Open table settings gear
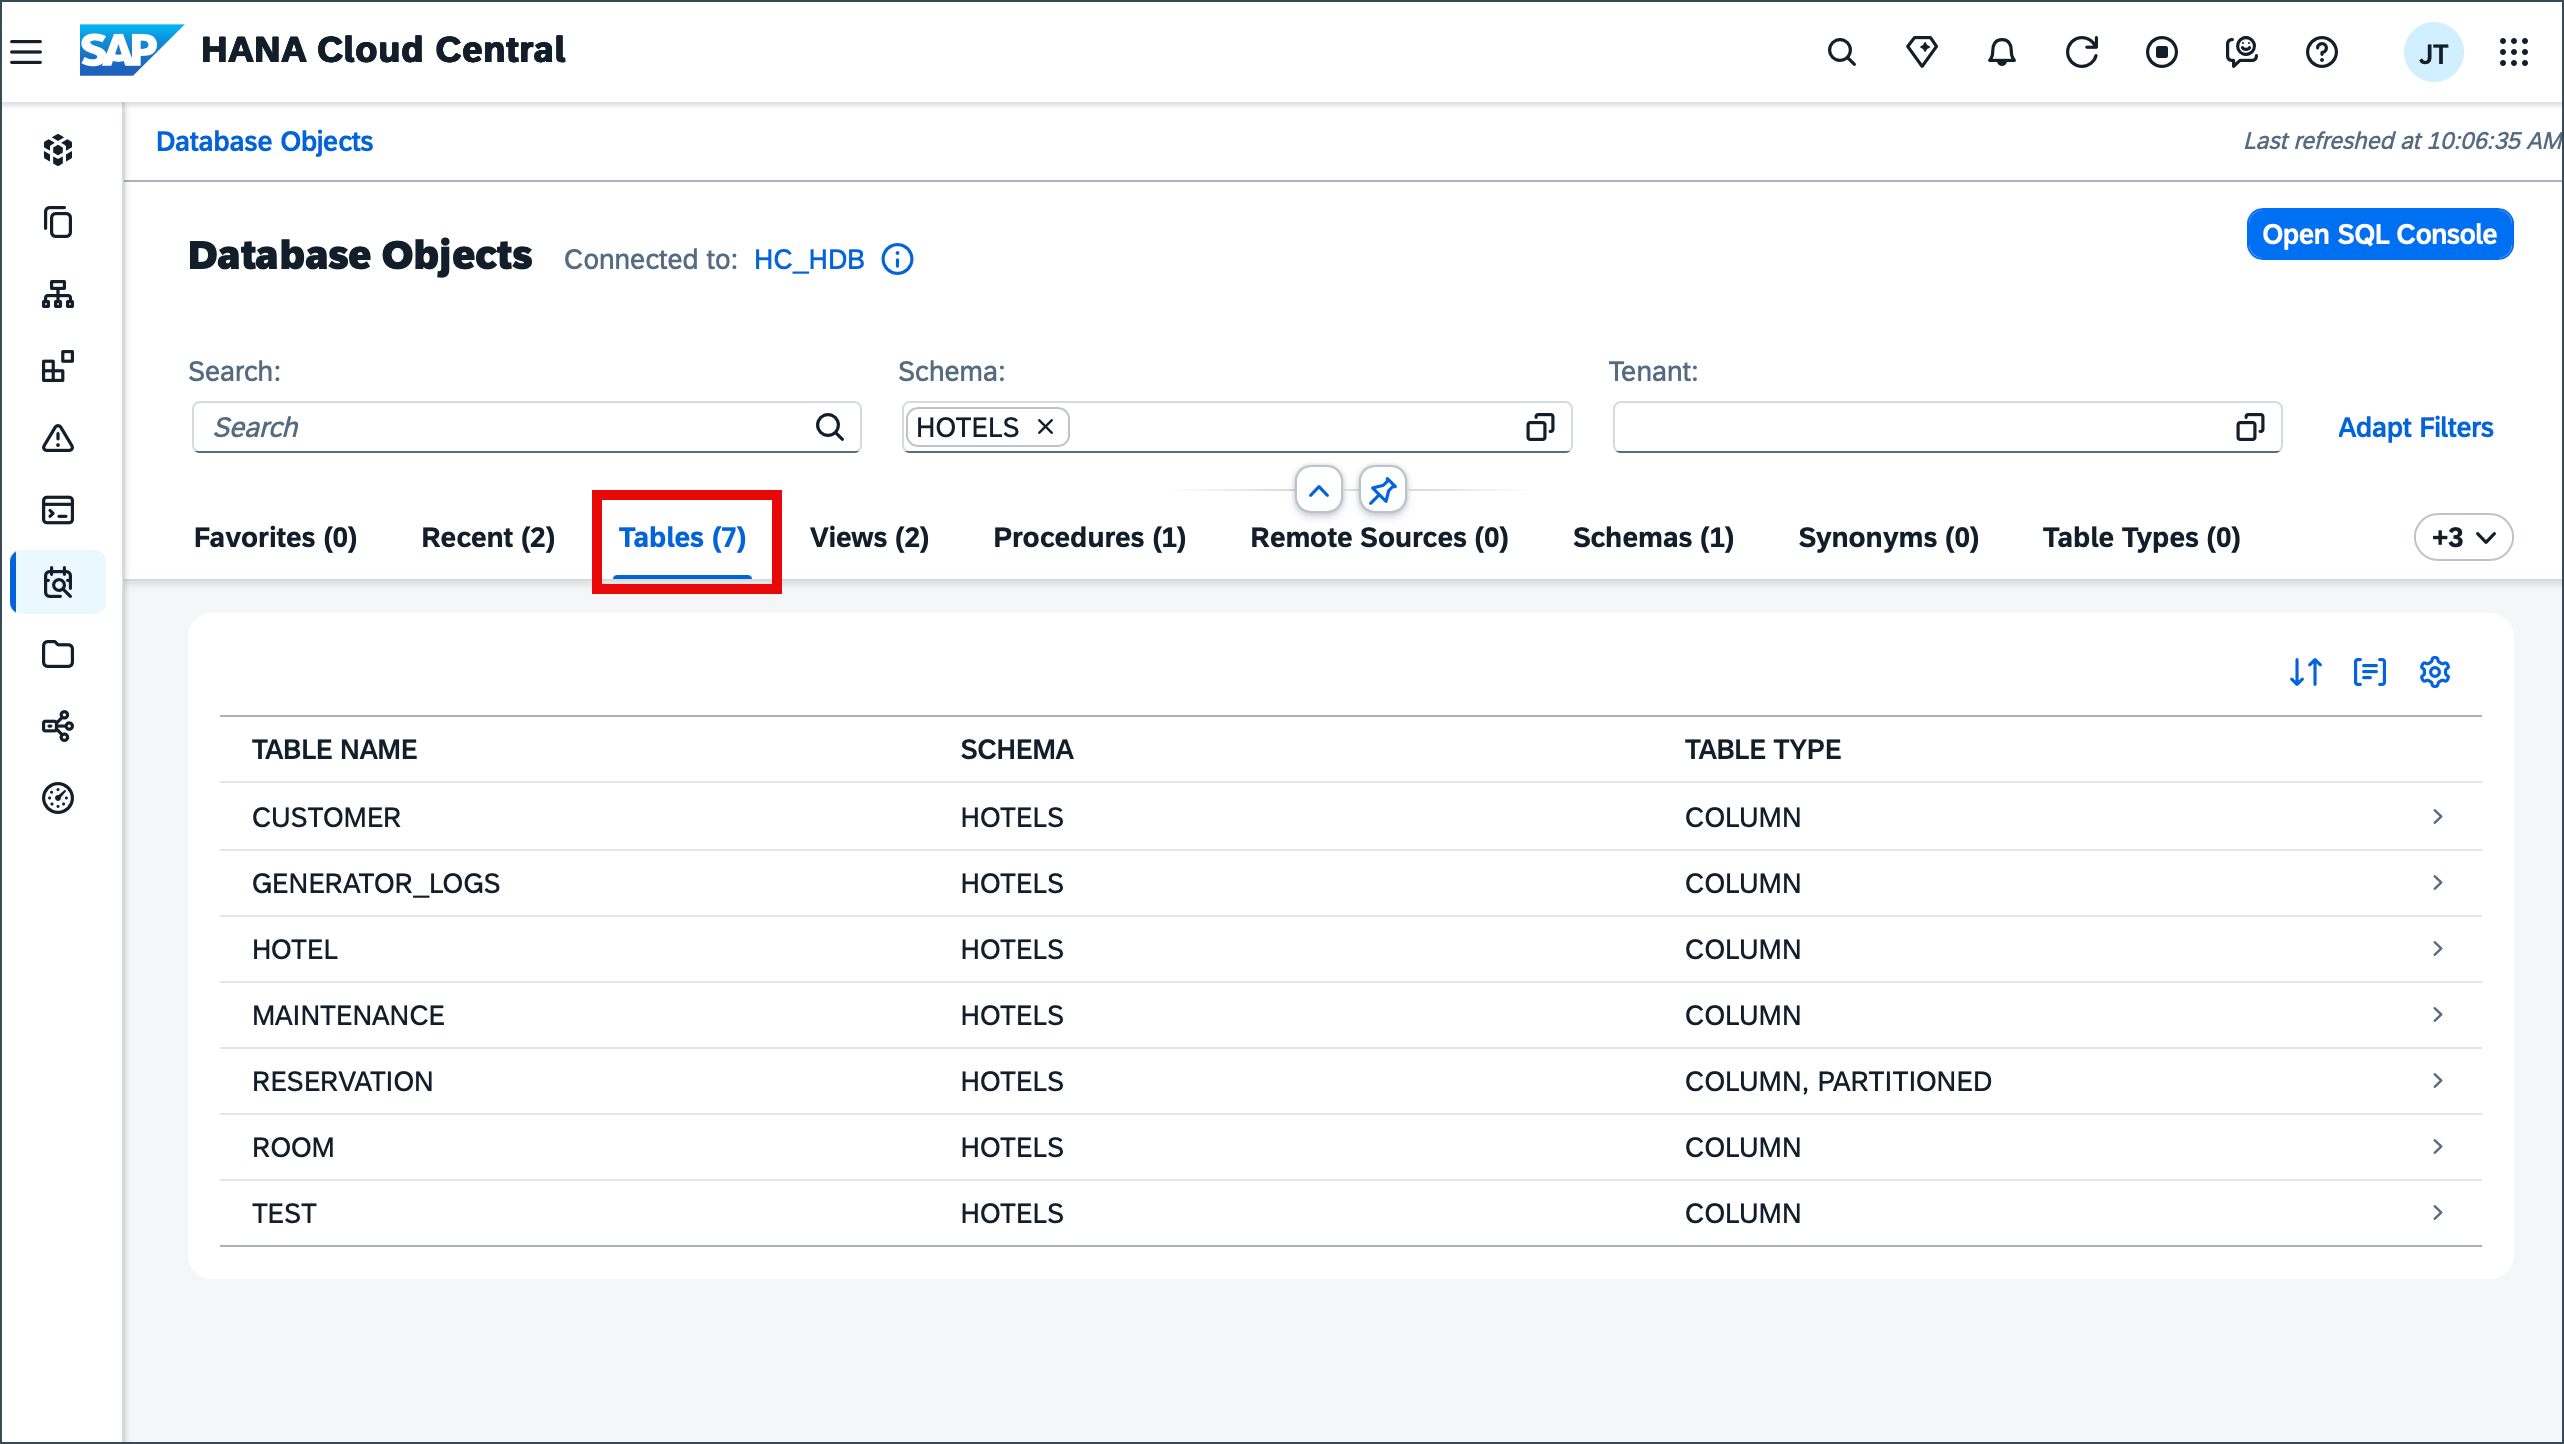 (x=2434, y=672)
